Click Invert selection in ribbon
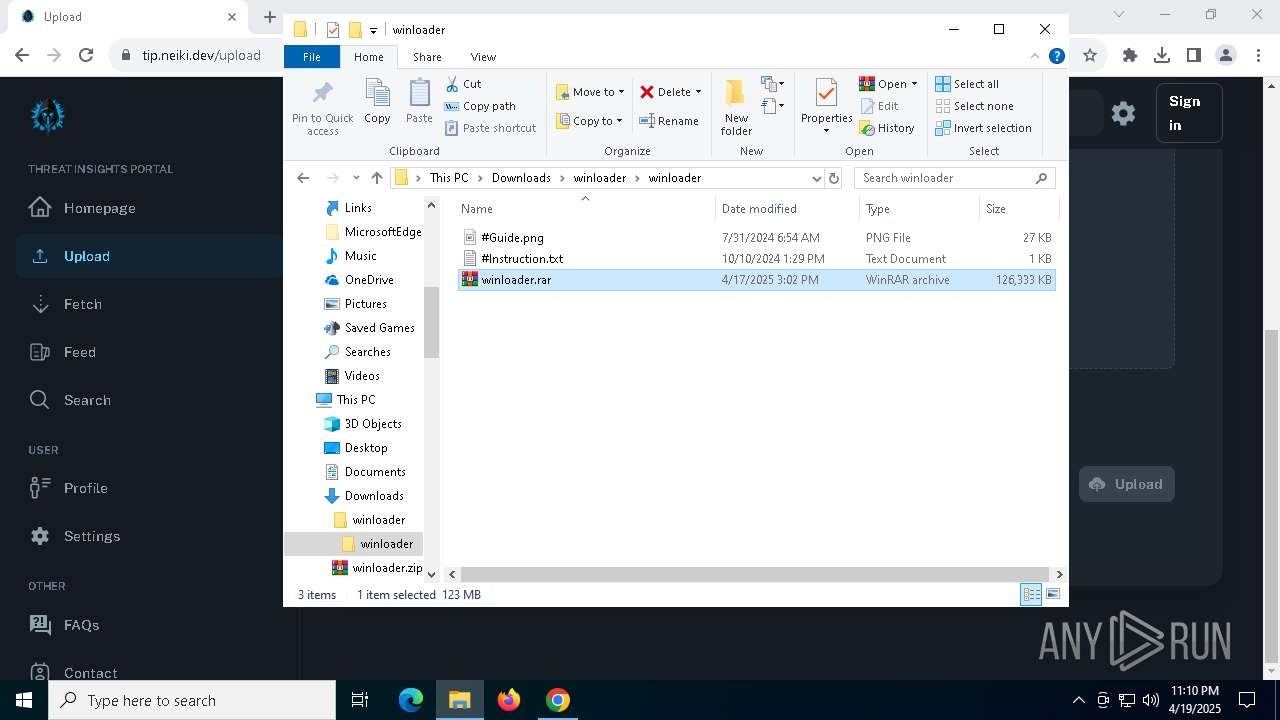Screen dimensions: 1280x720 pyautogui.click(x=983, y=128)
